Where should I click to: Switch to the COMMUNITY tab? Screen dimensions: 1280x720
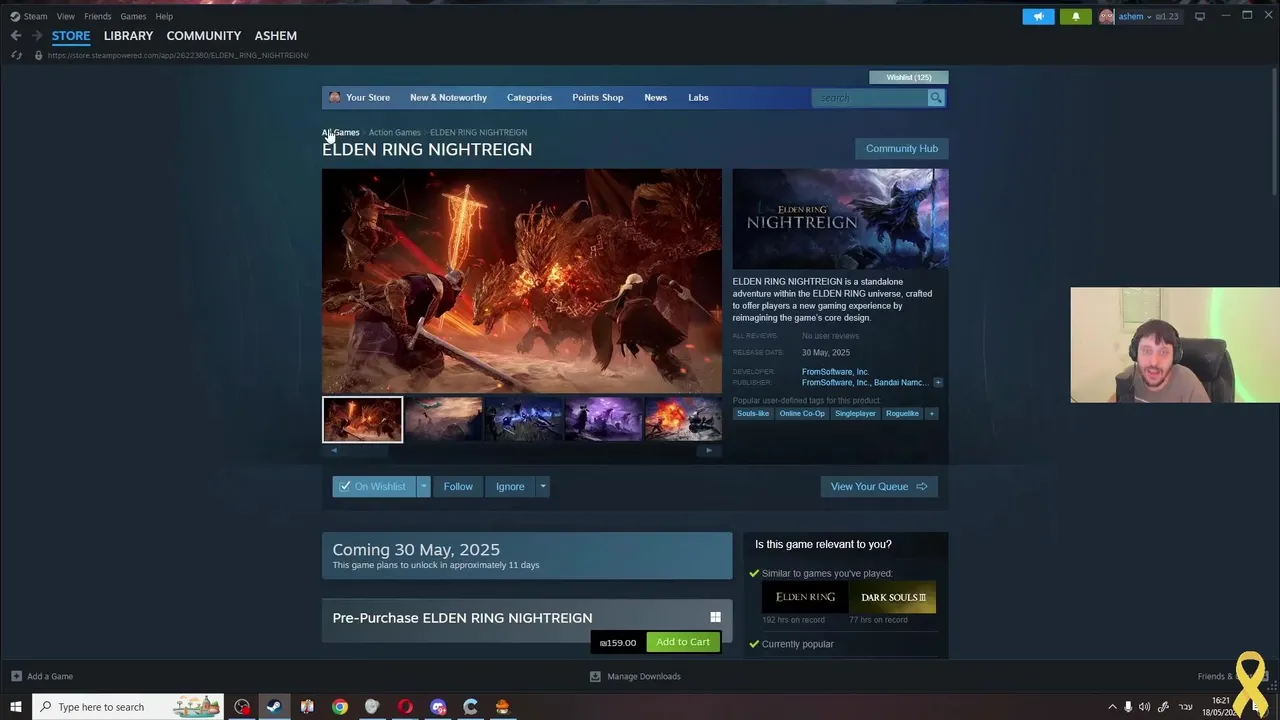coord(204,35)
